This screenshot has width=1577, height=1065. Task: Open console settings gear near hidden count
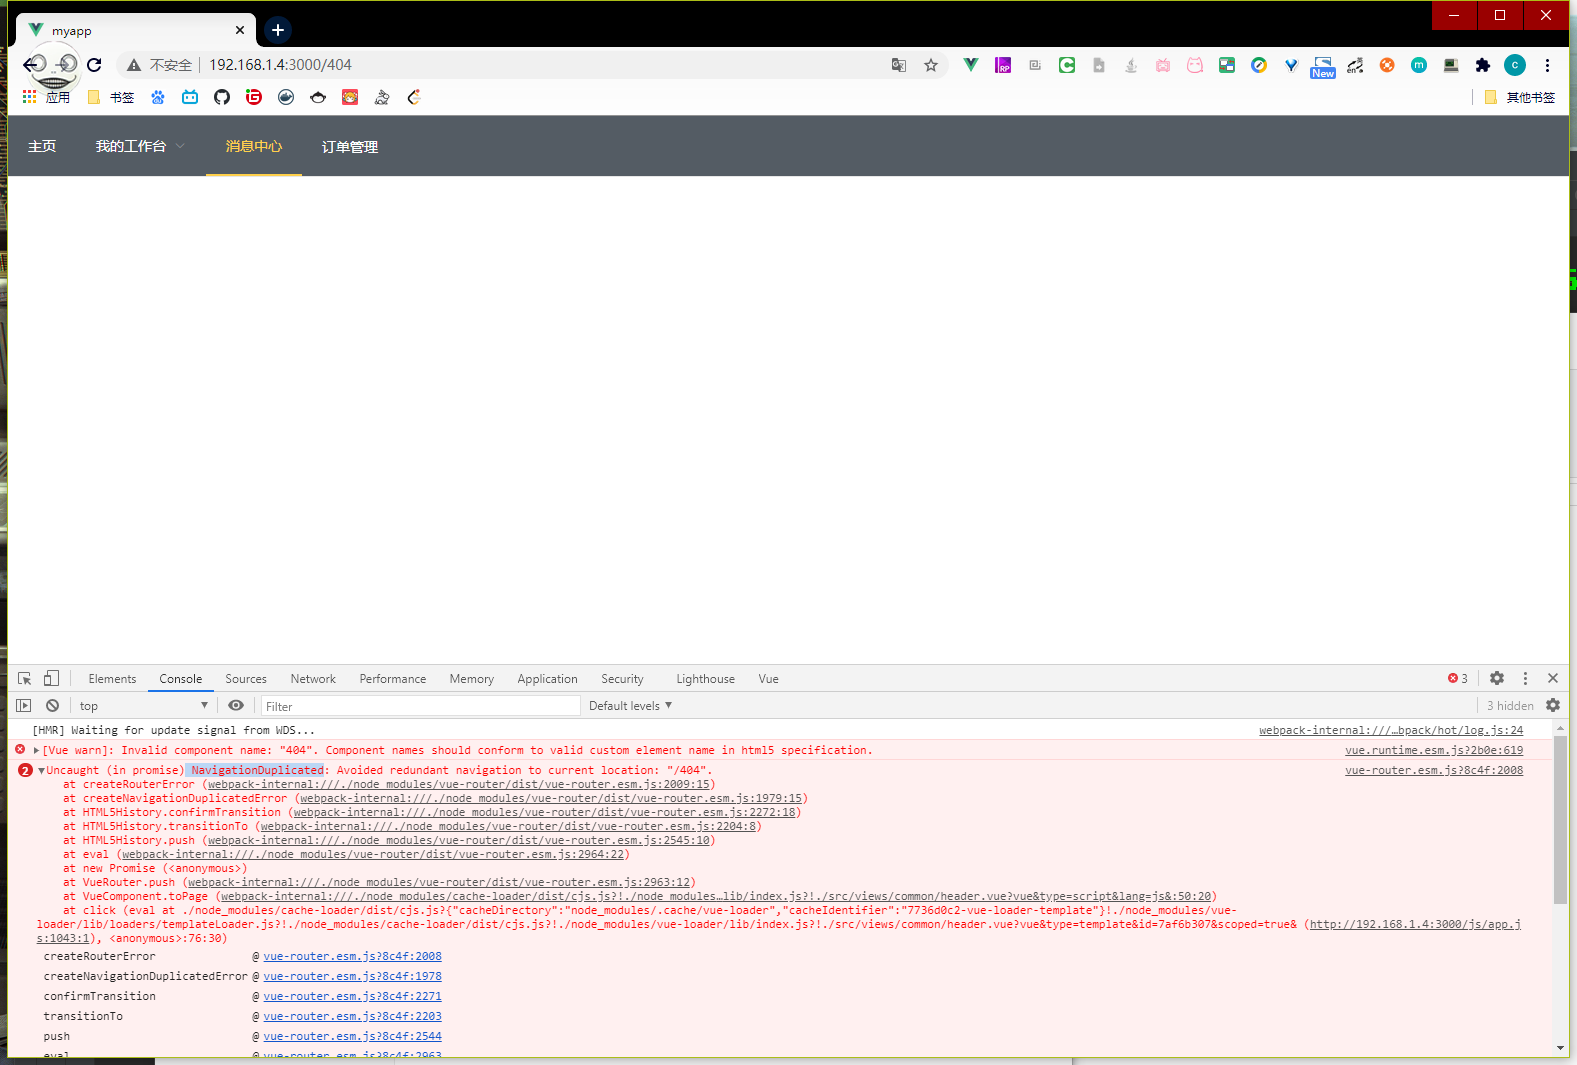point(1552,705)
